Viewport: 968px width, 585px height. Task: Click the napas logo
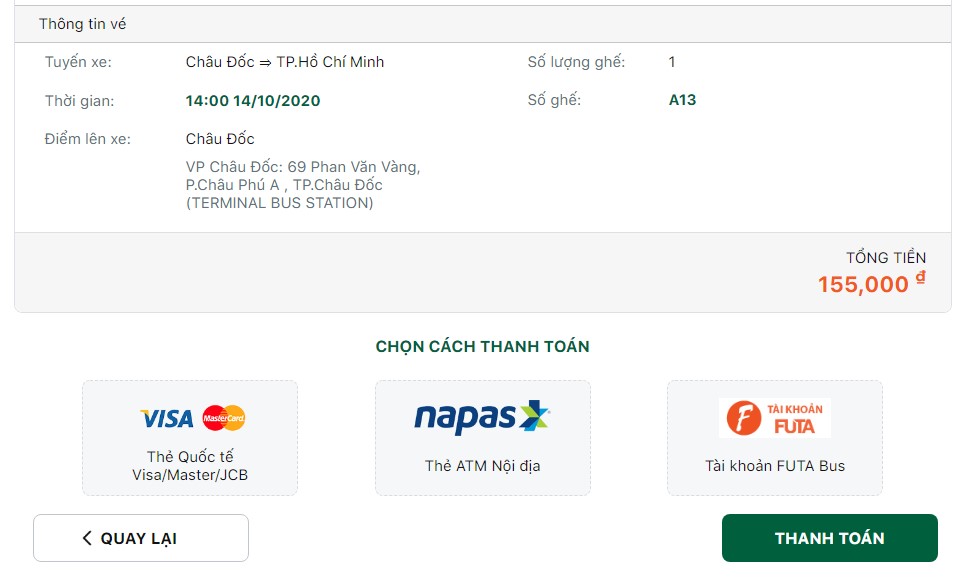[x=482, y=417]
